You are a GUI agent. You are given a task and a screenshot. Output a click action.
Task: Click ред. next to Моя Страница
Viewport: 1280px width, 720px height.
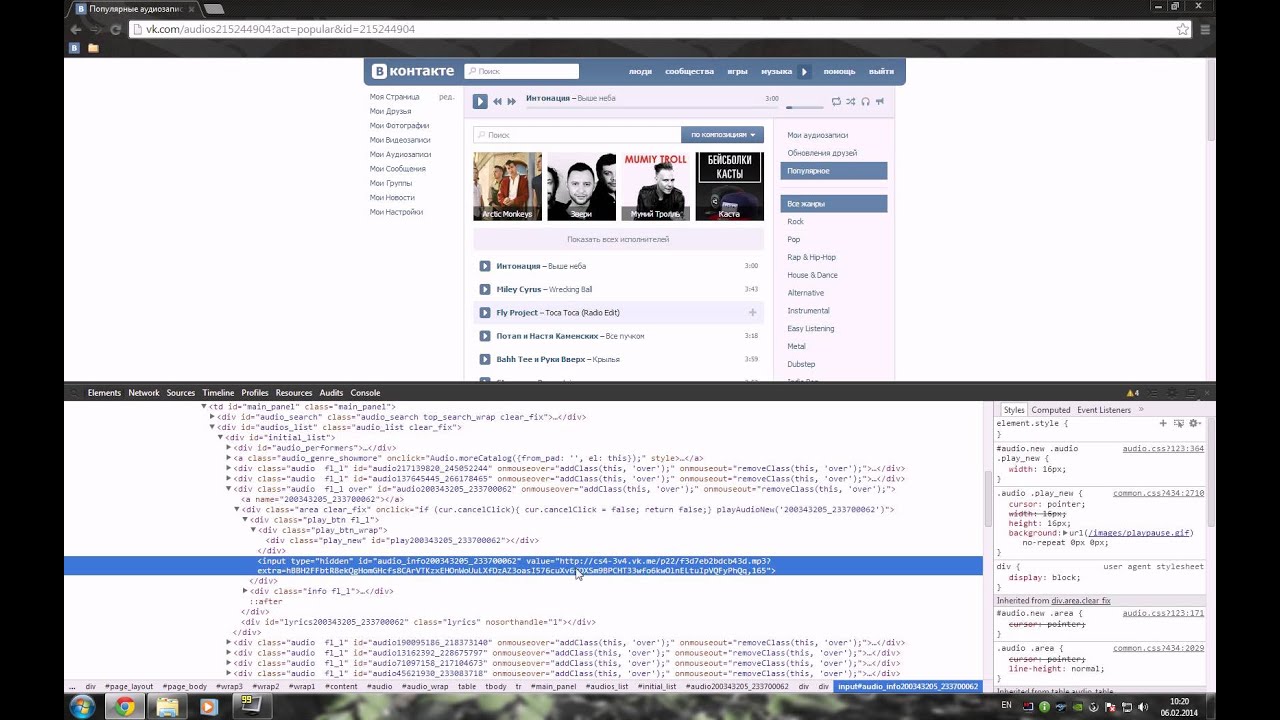click(446, 97)
